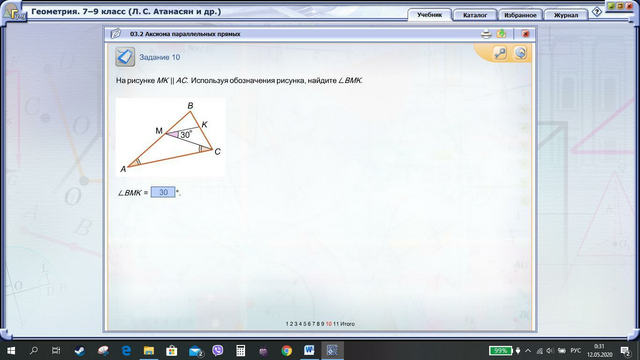Click the circular reset arrow icon
Viewport: 640px width, 360px height.
click(x=520, y=53)
